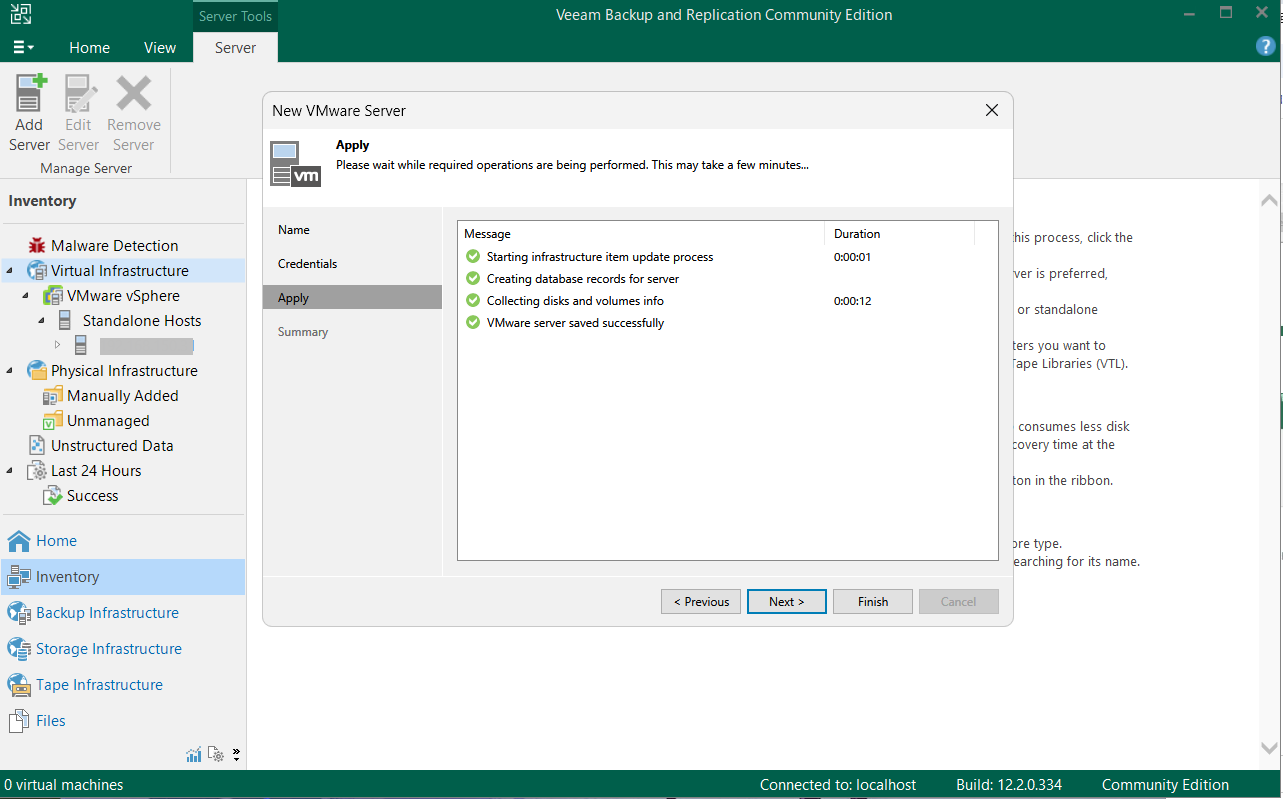Select Manually Added in inventory tree
Screen dimensions: 1283x799
[x=122, y=395]
